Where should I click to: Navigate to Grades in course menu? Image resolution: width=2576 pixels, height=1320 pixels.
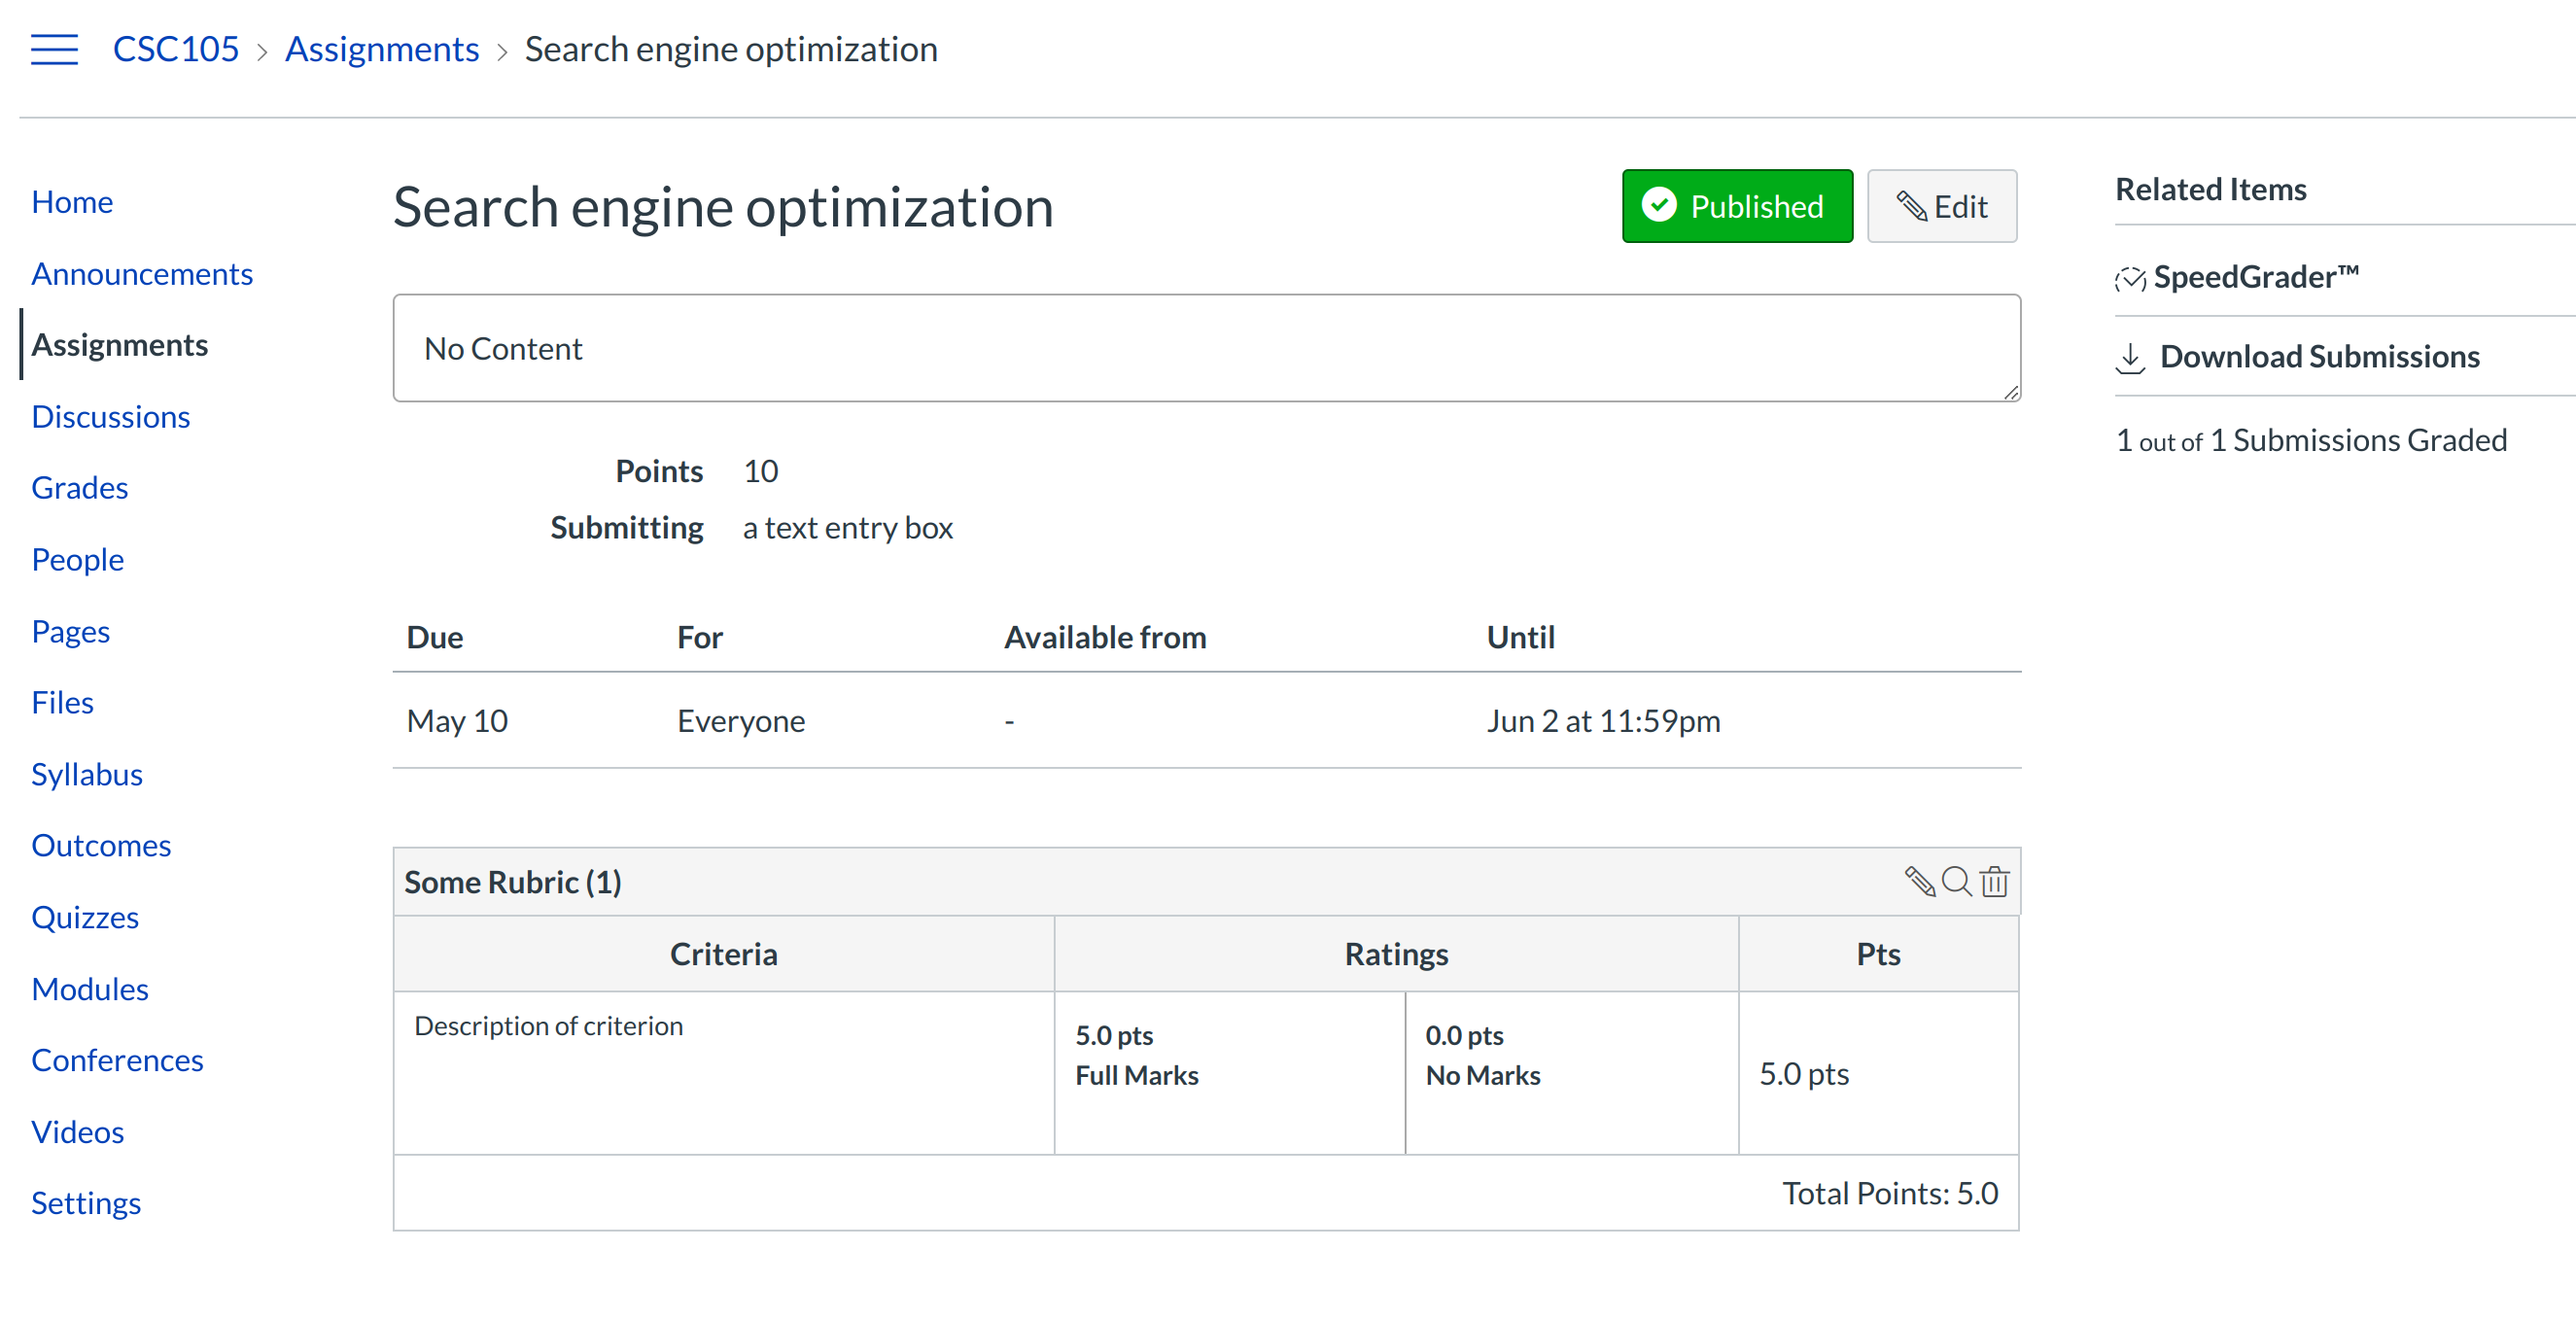pos(79,488)
